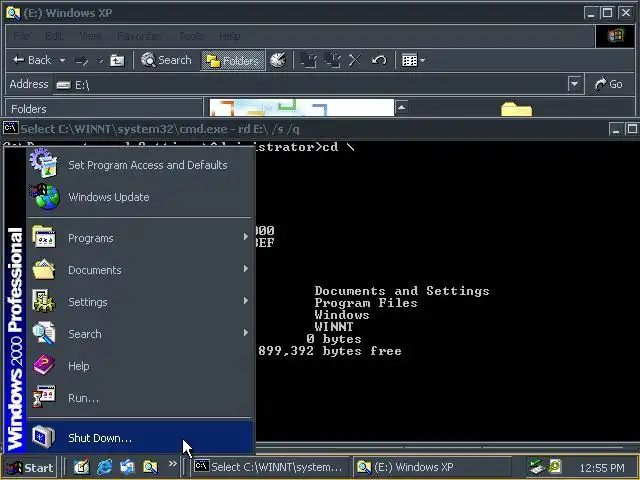
Task: Open Set Program Access and Defaults
Action: (x=140, y=165)
